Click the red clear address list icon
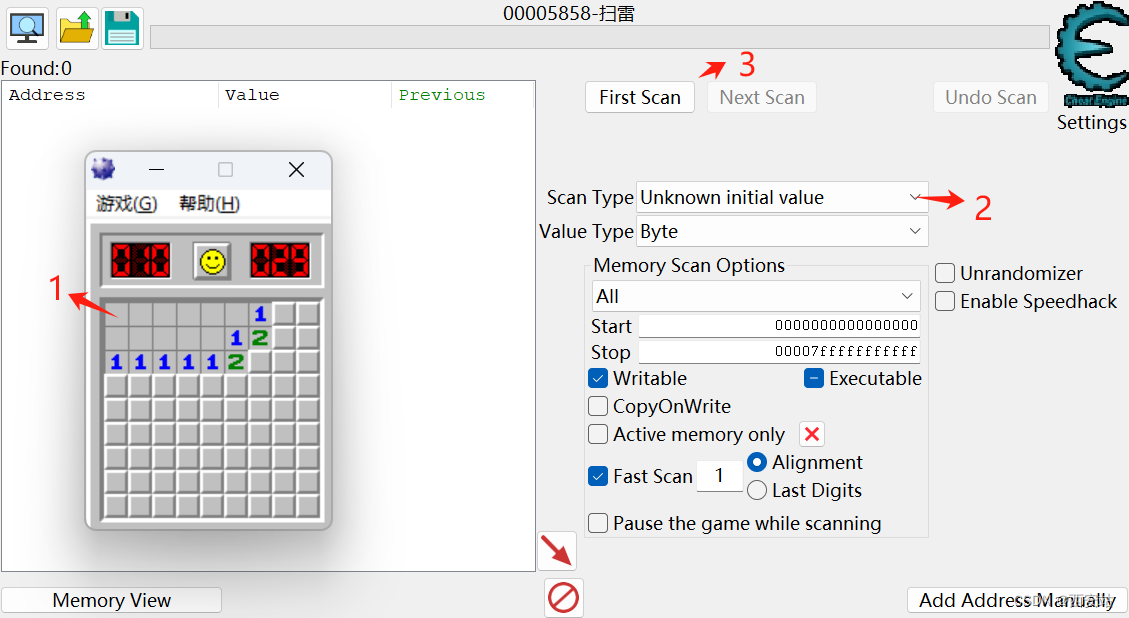 563,598
